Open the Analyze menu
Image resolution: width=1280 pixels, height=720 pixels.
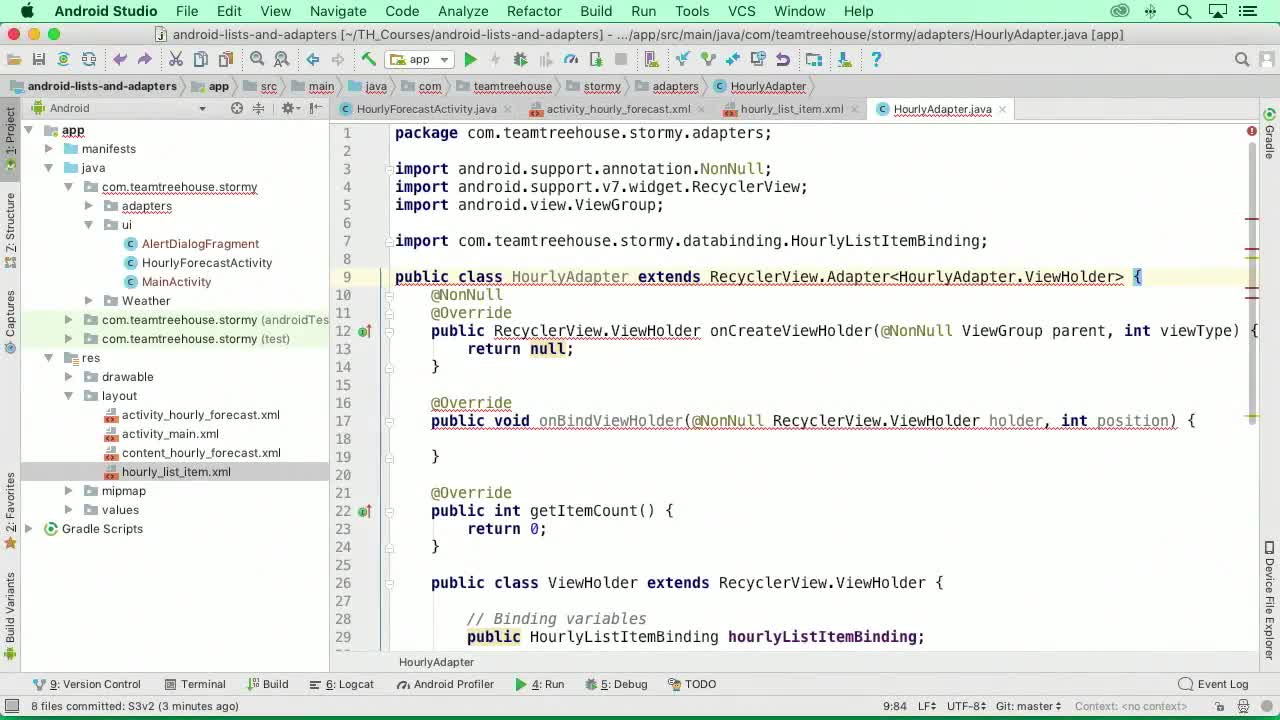[x=463, y=11]
